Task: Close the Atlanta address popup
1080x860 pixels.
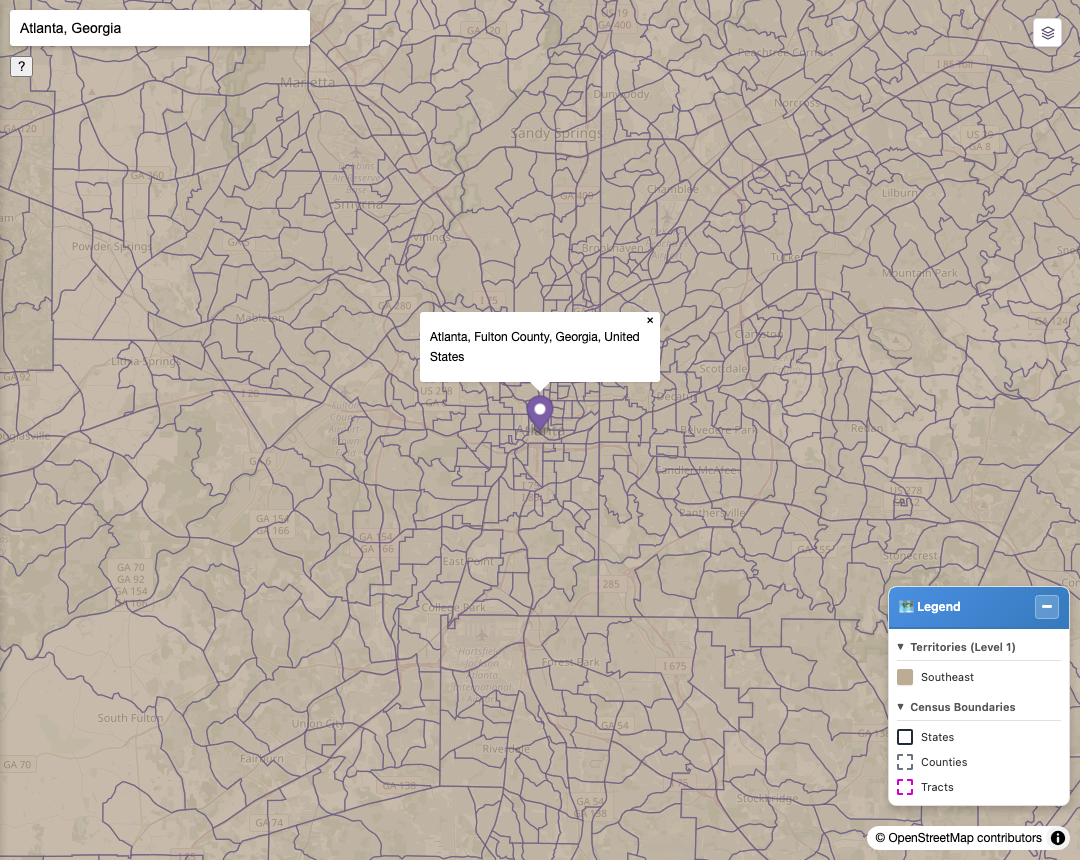Action: (650, 320)
